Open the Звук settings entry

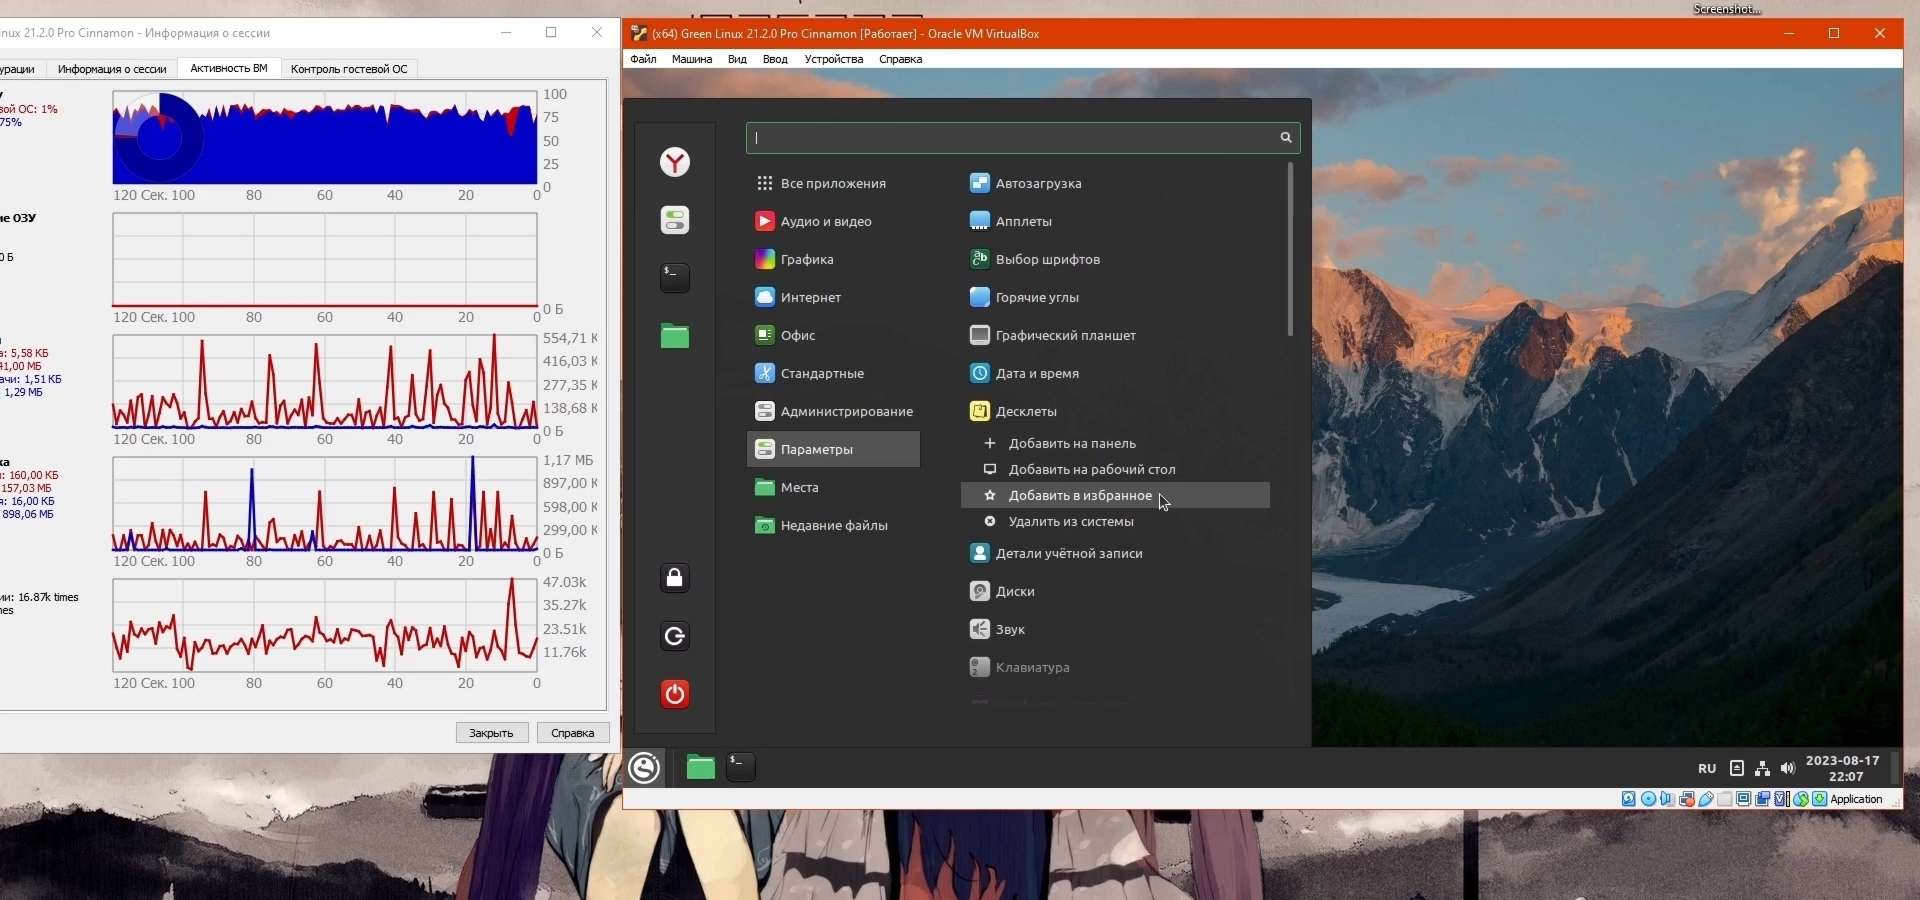pos(1115,629)
